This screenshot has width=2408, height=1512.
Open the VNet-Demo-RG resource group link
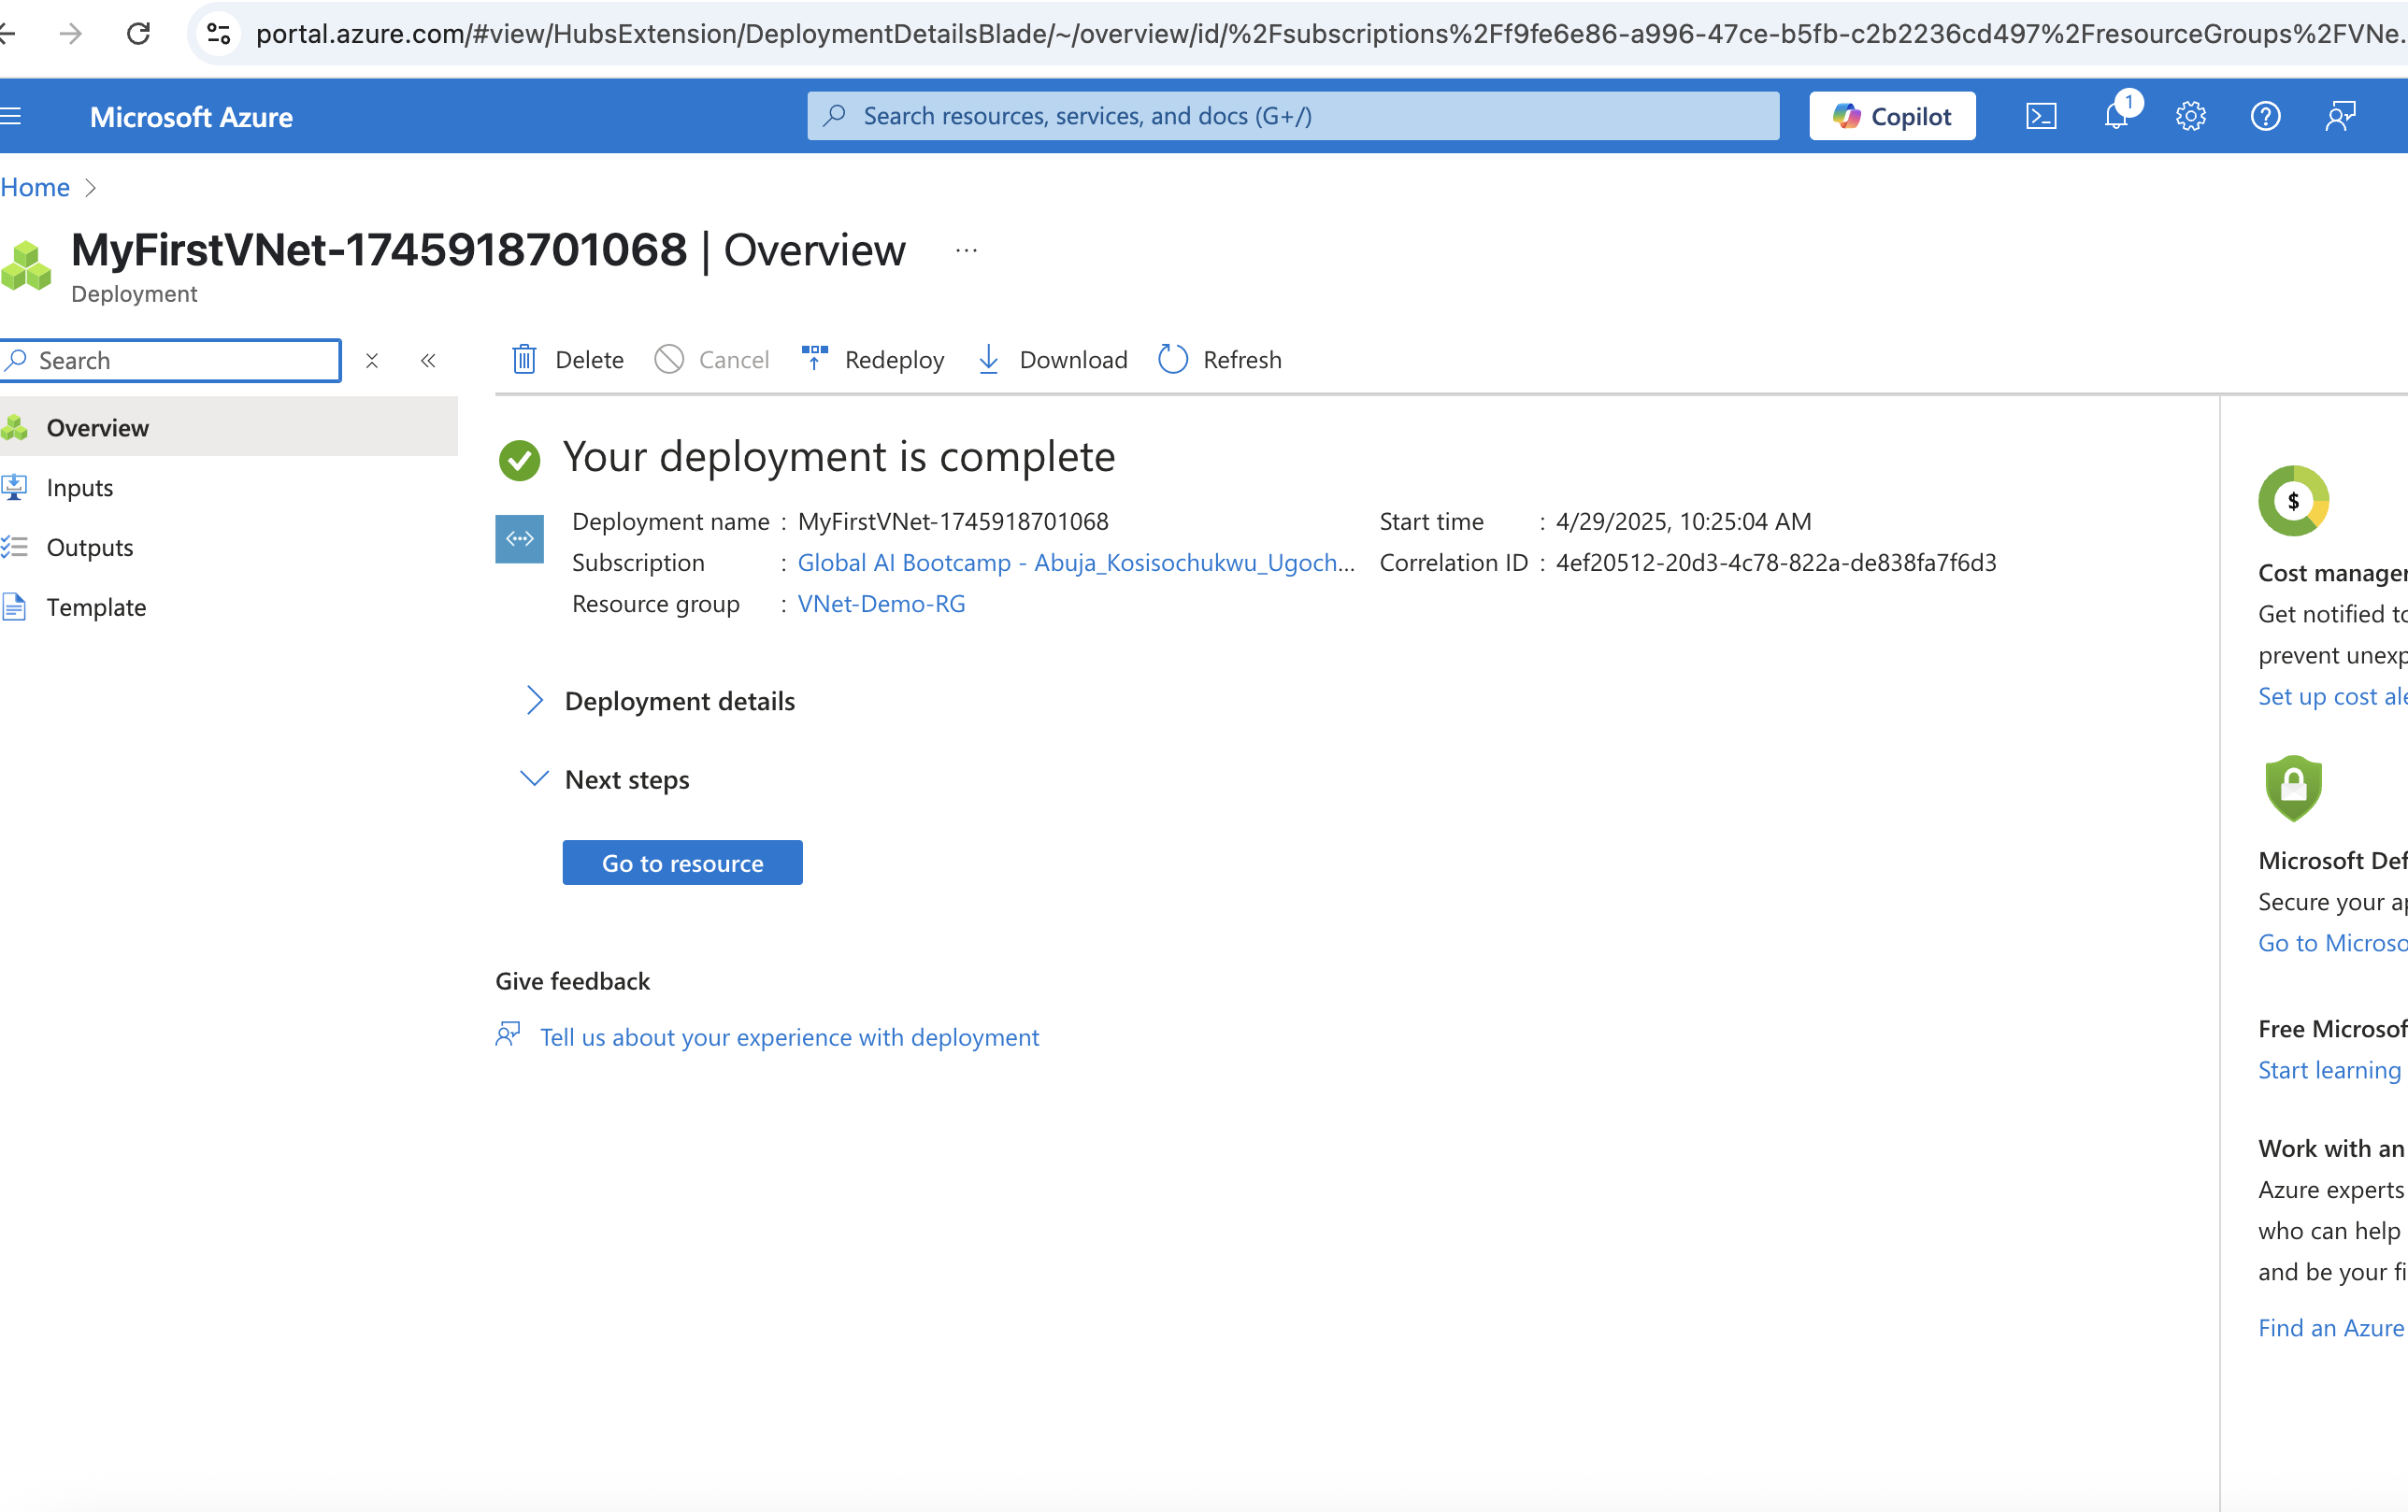pos(881,603)
